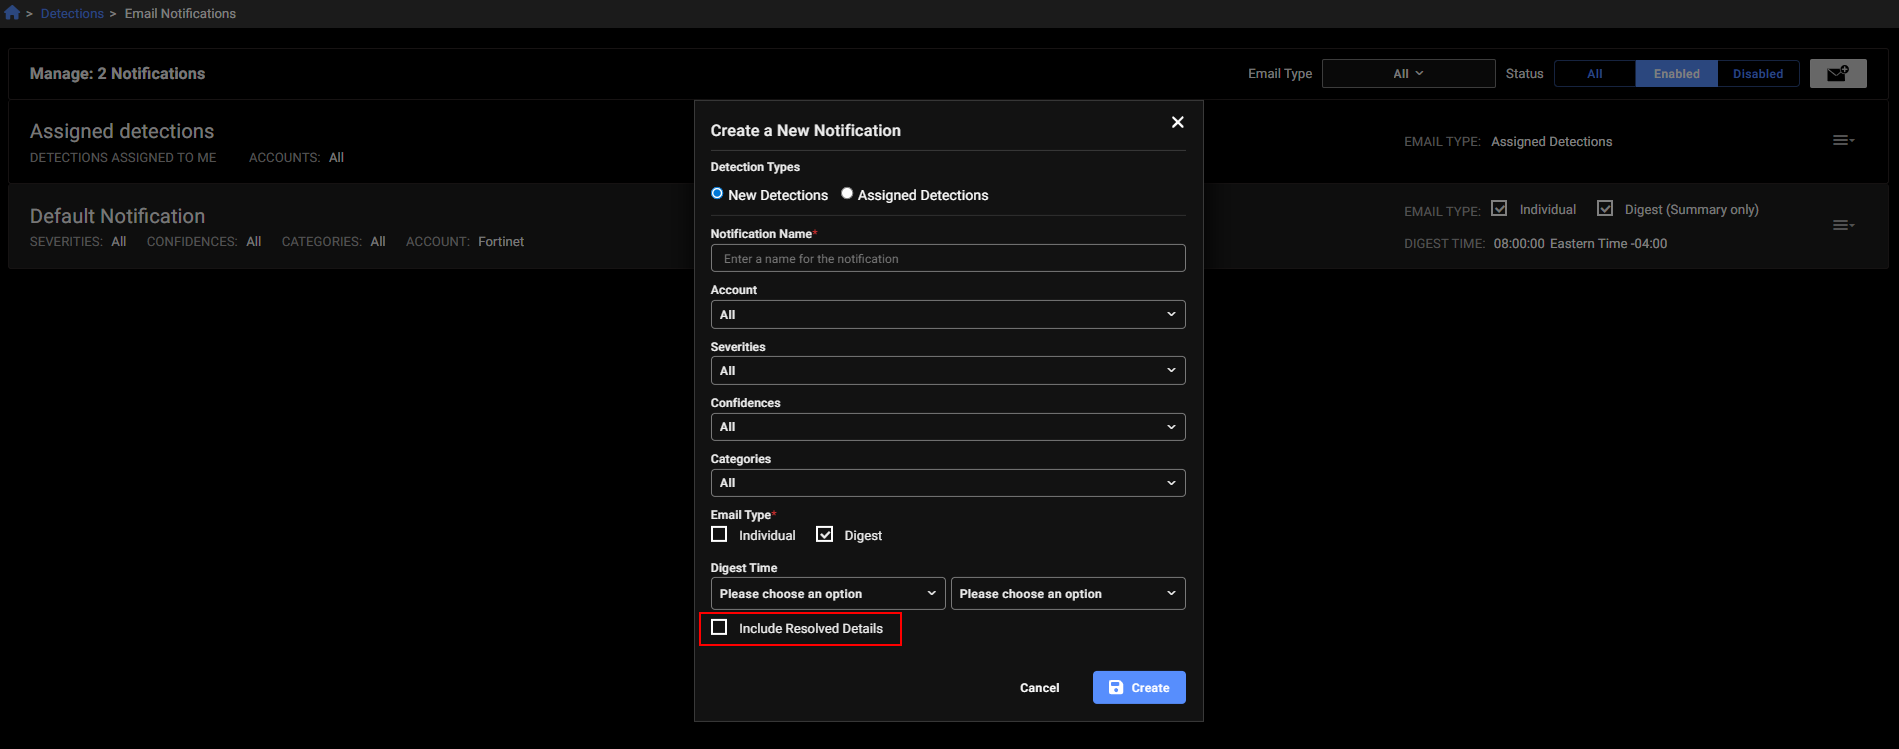
Task: Open the Default Notification row menu icon
Action: (x=1843, y=226)
